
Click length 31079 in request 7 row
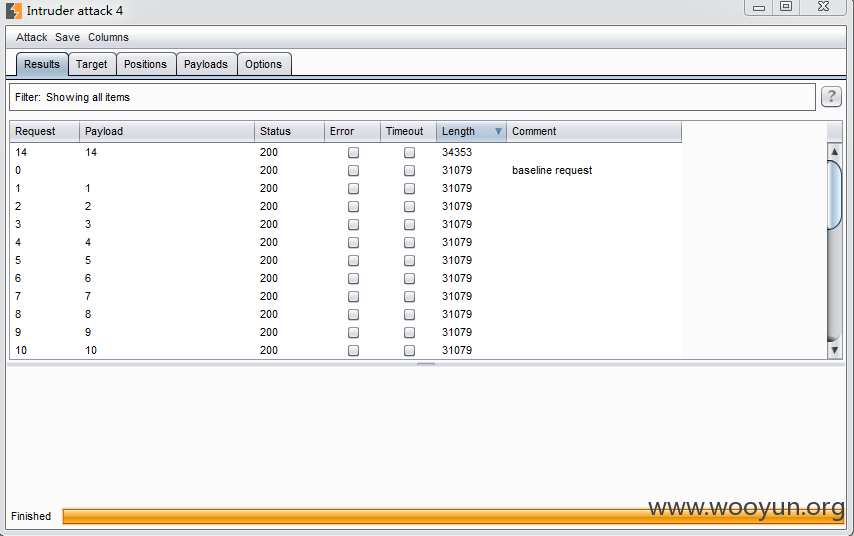tap(457, 296)
